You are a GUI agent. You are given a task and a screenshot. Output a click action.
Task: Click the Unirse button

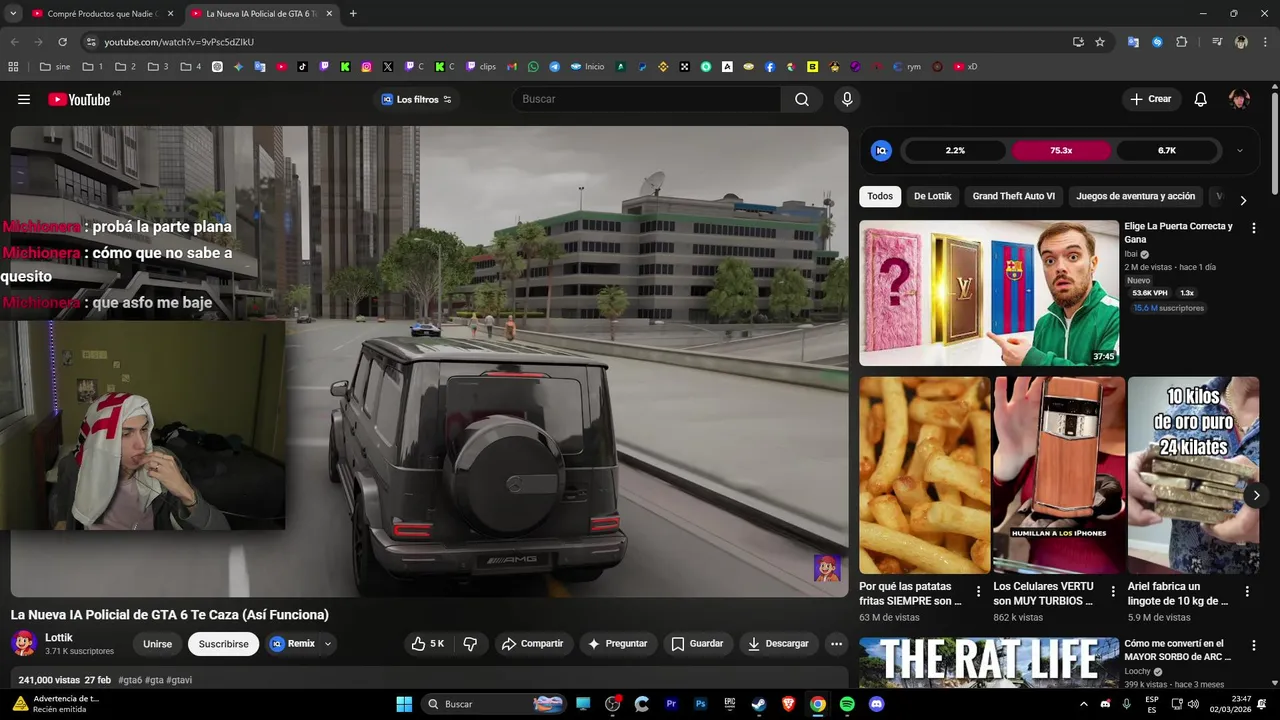tap(157, 644)
